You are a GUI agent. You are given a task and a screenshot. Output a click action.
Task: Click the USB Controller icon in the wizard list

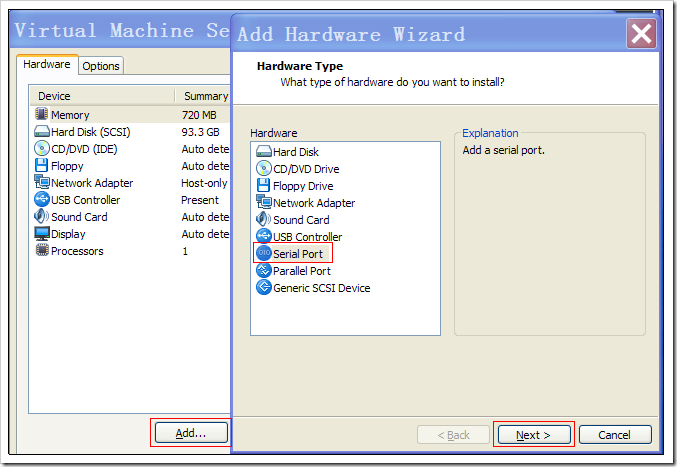[264, 236]
